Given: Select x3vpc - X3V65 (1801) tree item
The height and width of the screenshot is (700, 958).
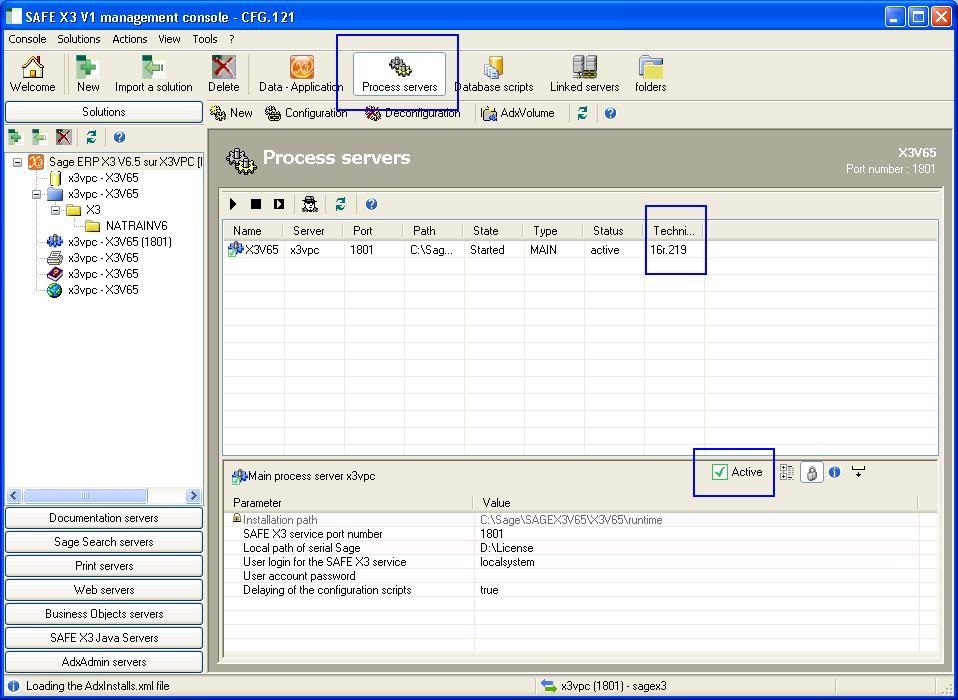Looking at the screenshot, I should pos(120,242).
